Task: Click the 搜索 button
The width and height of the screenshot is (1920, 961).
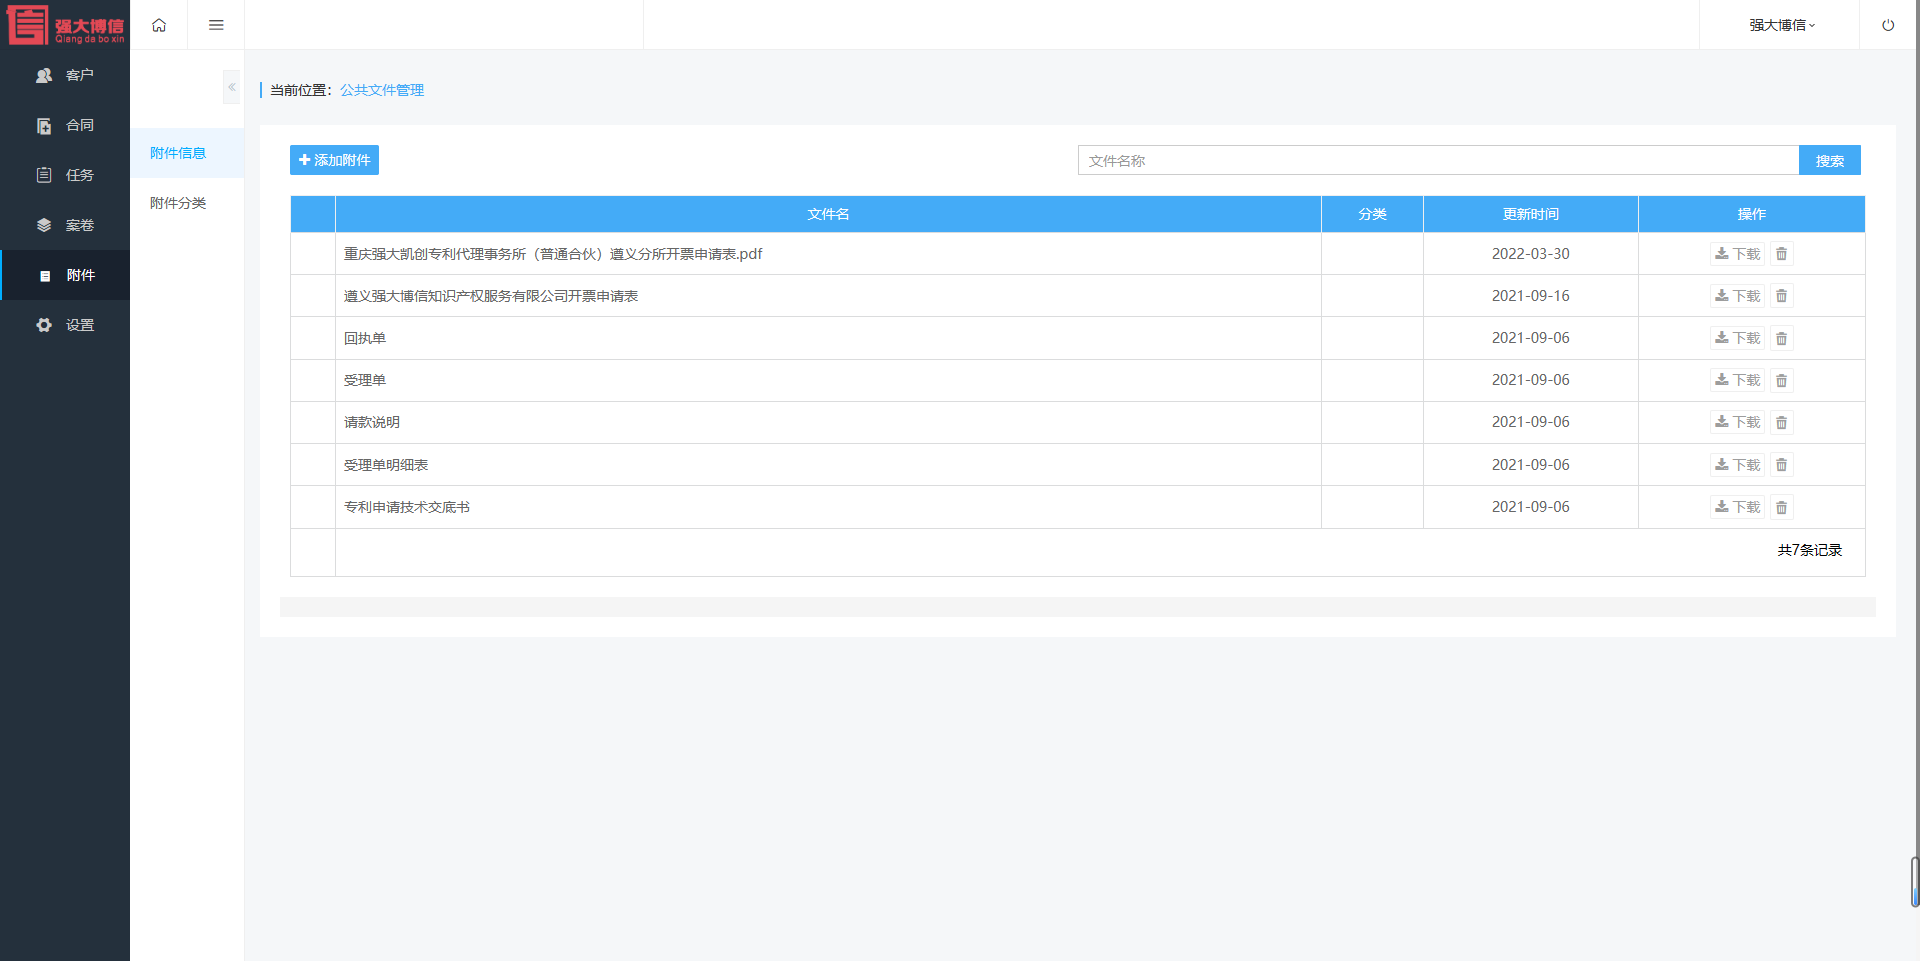Action: click(x=1830, y=160)
